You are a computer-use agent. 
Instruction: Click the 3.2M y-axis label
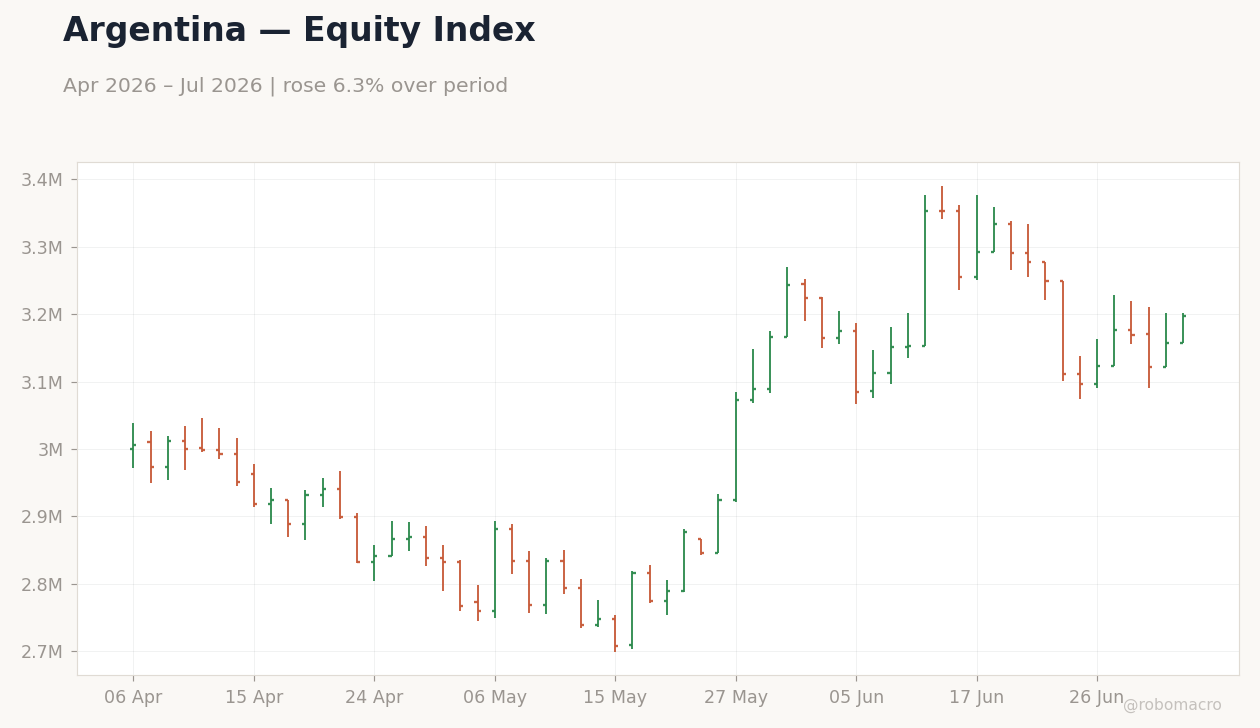click(x=42, y=315)
